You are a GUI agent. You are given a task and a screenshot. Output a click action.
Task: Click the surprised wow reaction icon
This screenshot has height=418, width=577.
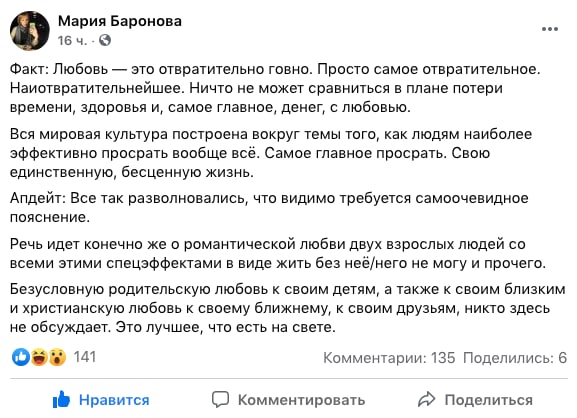click(57, 357)
